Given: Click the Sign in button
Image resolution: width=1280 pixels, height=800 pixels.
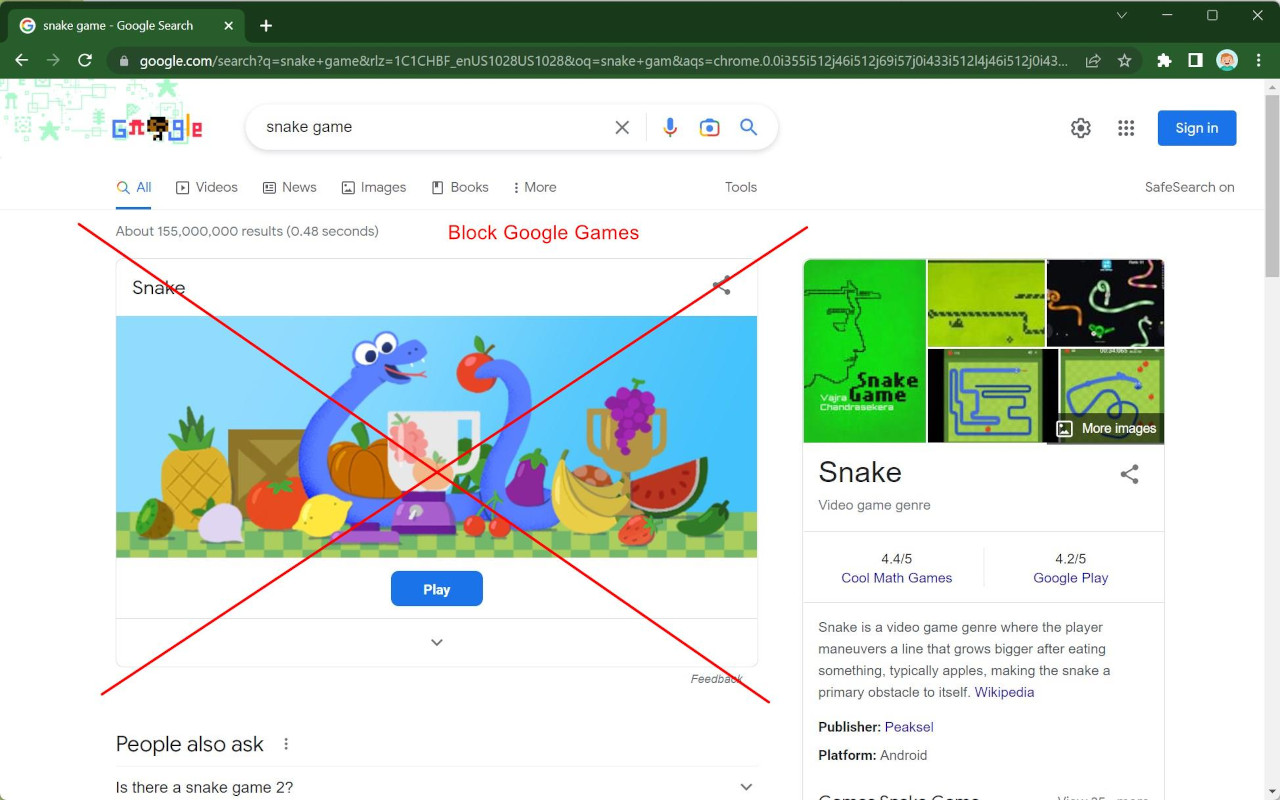Looking at the screenshot, I should [1196, 128].
